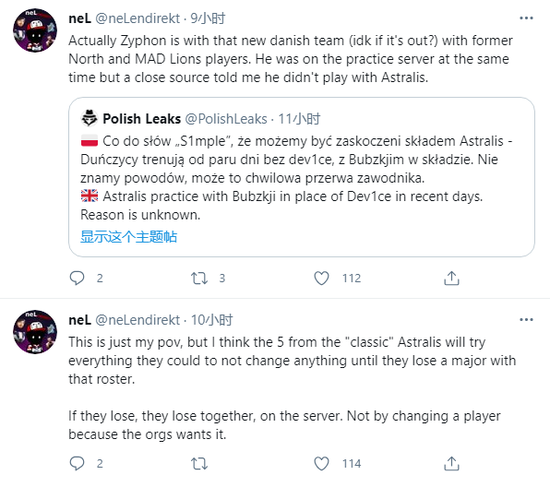This screenshot has height=487, width=550.
Task: Retweet the first neL tweet
Action: (x=199, y=278)
